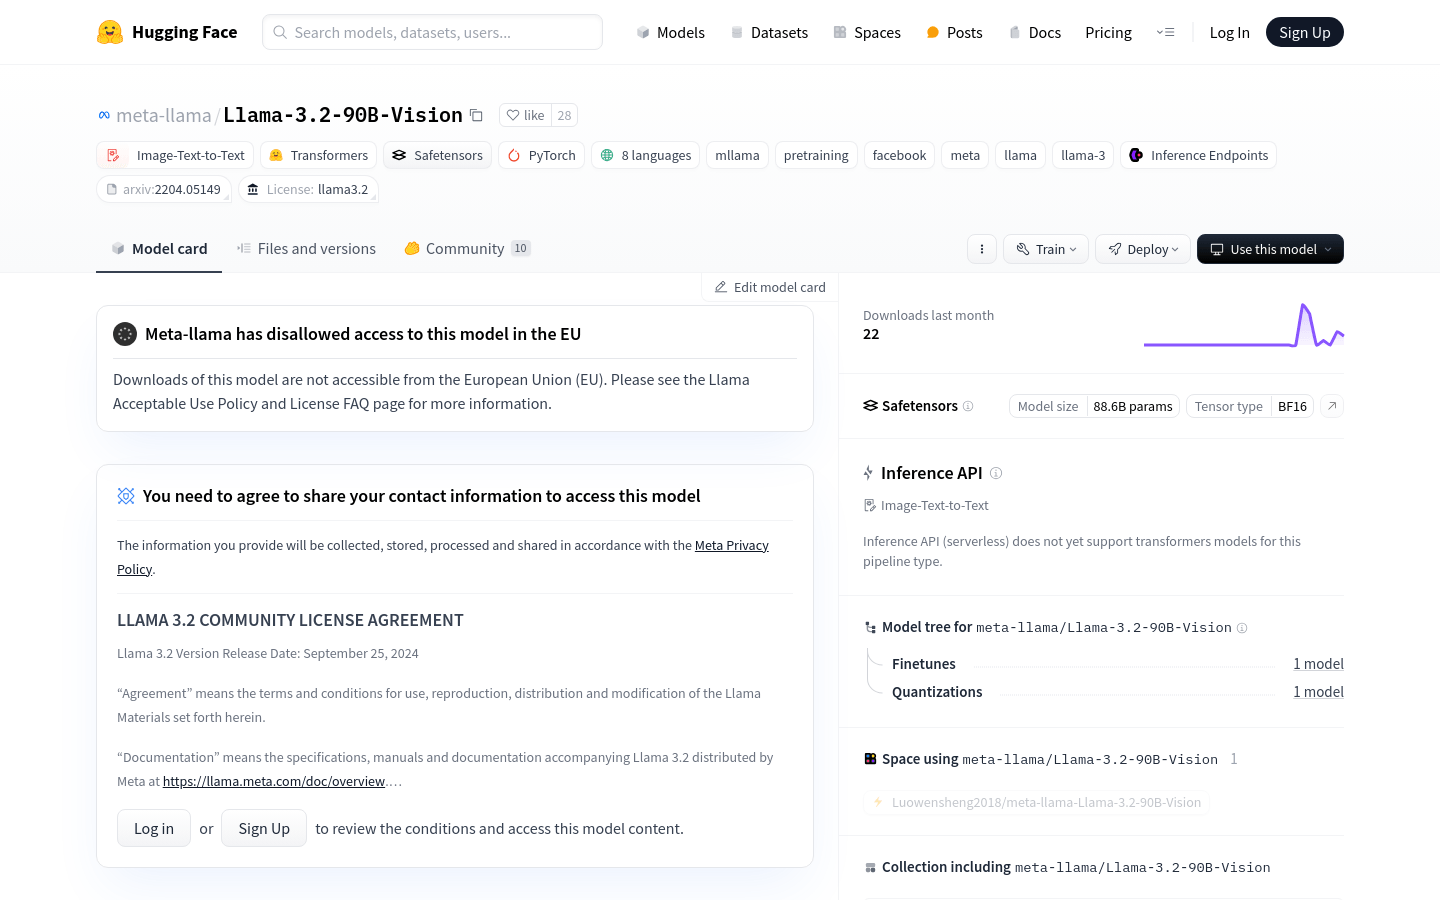Switch to the Model card tab

pyautogui.click(x=159, y=249)
